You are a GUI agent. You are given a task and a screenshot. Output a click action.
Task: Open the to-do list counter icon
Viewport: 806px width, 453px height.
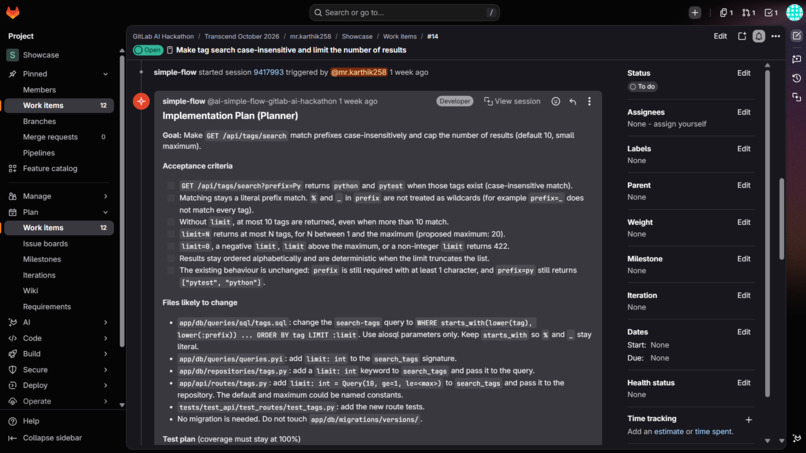coord(771,13)
